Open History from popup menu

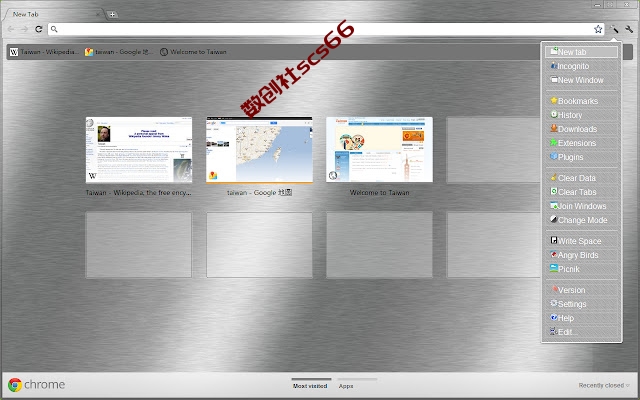(581, 115)
